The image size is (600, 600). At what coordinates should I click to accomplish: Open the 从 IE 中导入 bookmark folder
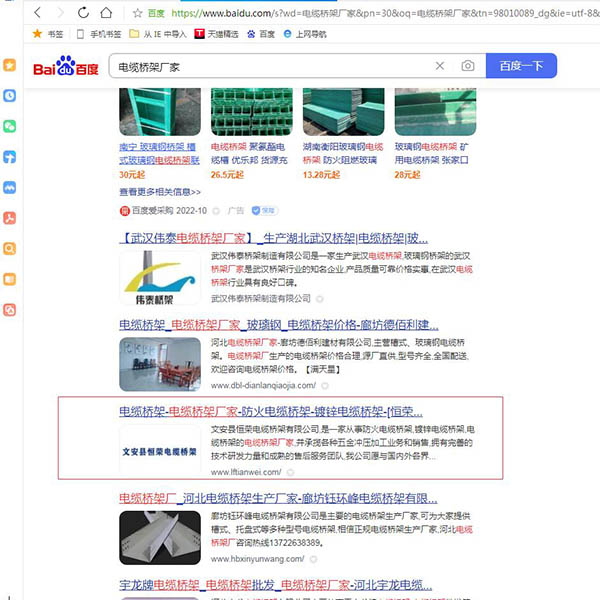[158, 34]
